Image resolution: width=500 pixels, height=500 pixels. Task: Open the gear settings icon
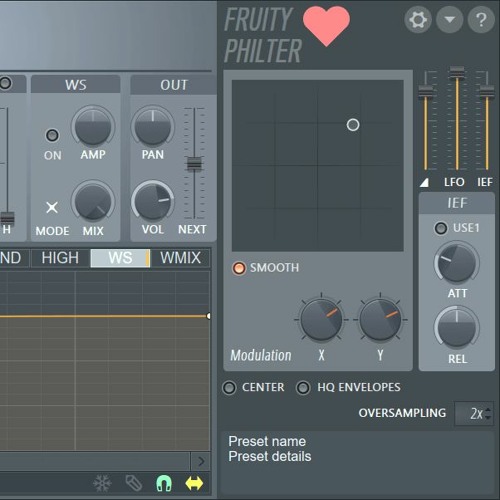pyautogui.click(x=418, y=19)
